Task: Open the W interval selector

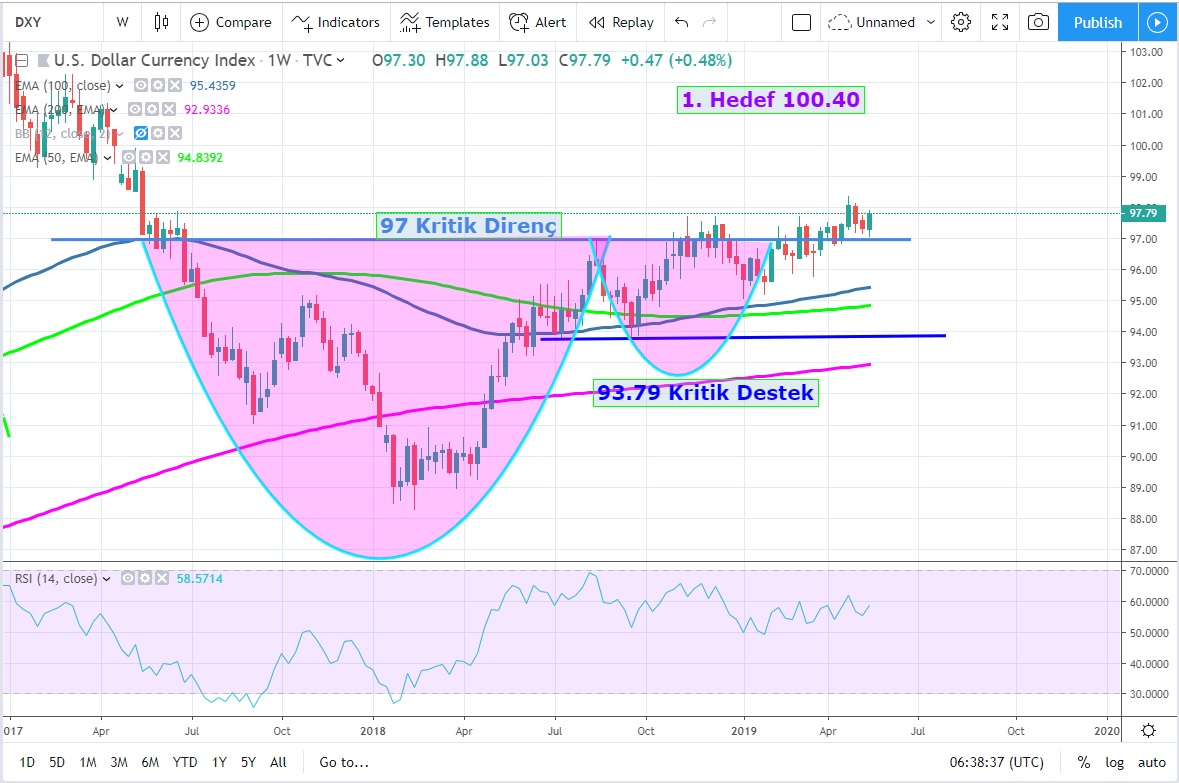Action: click(123, 22)
